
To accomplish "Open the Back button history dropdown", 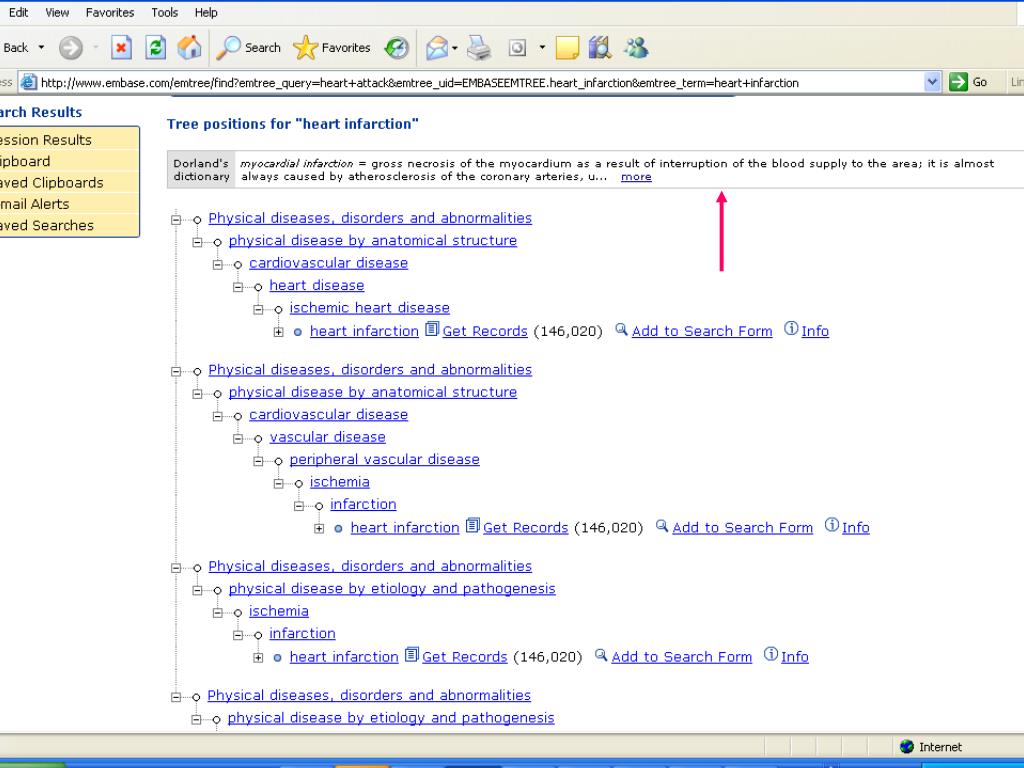I will (x=41, y=48).
